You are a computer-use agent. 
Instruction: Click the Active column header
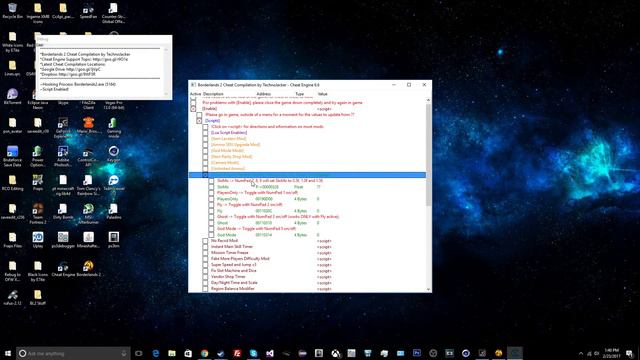click(196, 94)
